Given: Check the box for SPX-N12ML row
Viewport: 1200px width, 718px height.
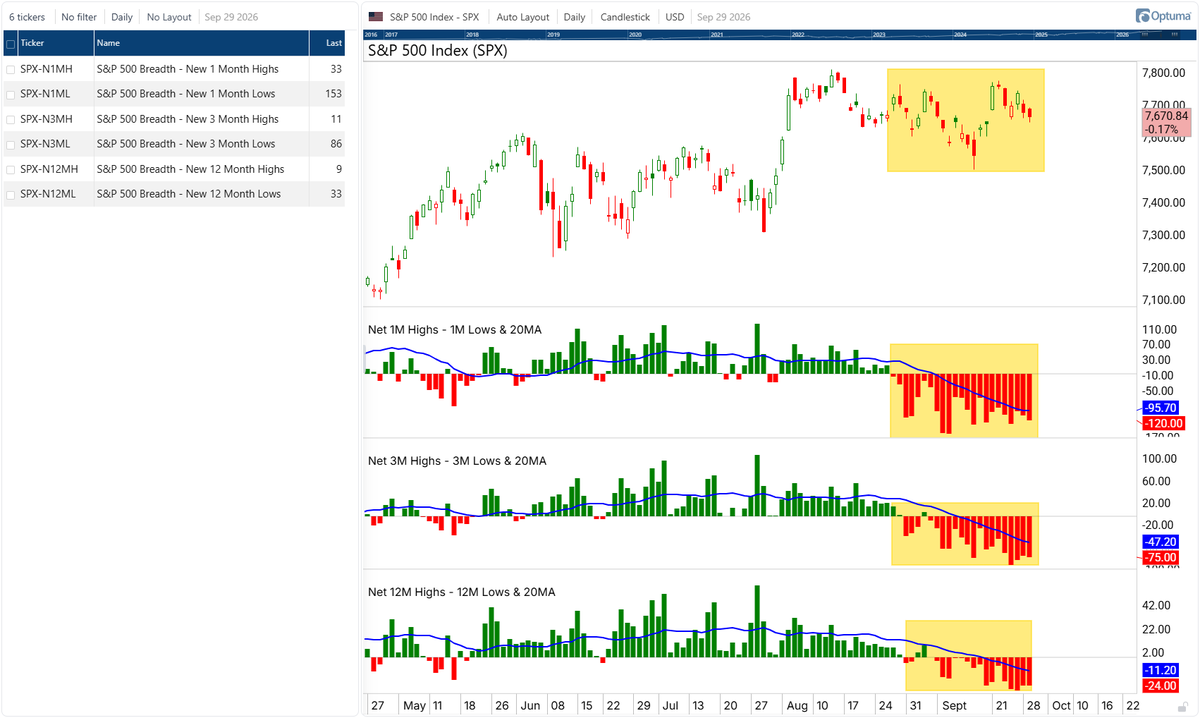Looking at the screenshot, I should [10, 194].
